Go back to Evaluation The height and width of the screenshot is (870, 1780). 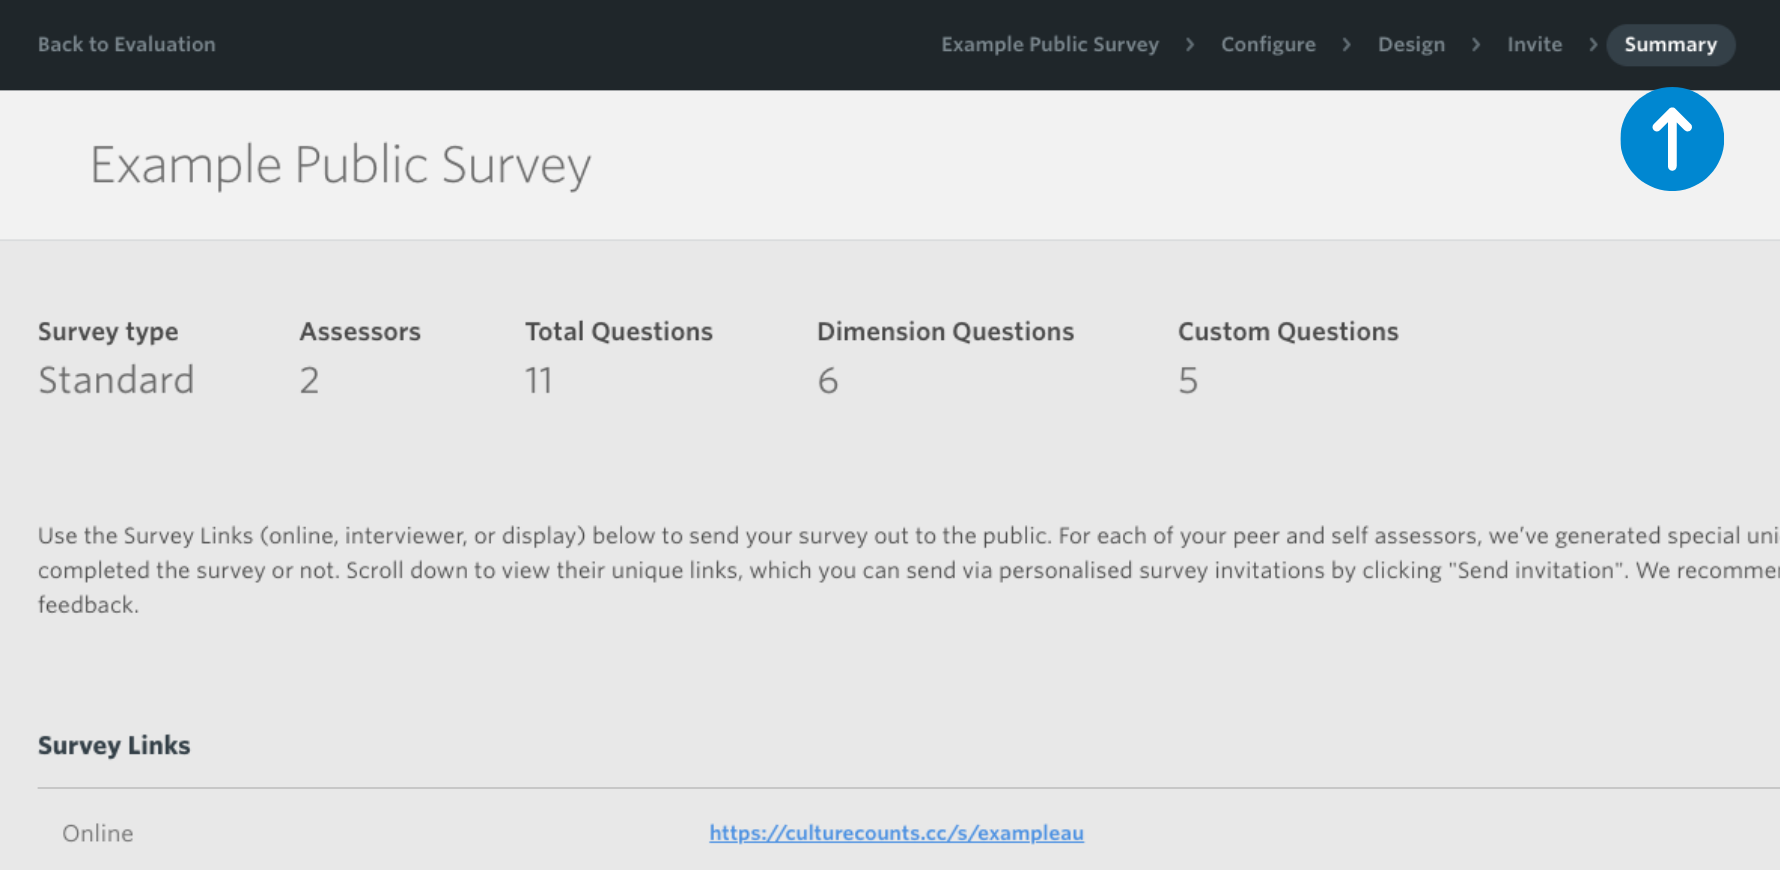pyautogui.click(x=126, y=45)
